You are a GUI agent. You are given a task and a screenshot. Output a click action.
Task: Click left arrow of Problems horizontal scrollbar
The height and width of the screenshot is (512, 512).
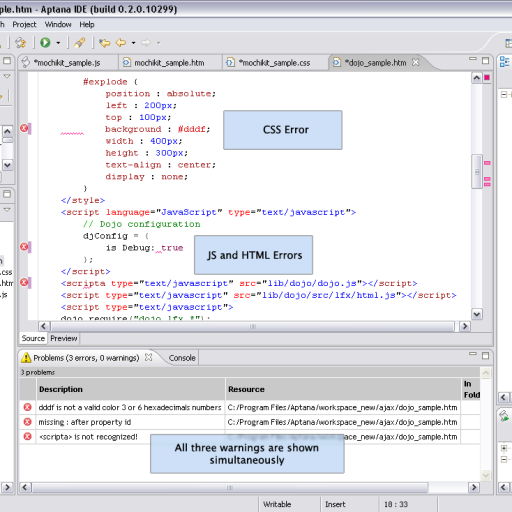click(x=25, y=487)
